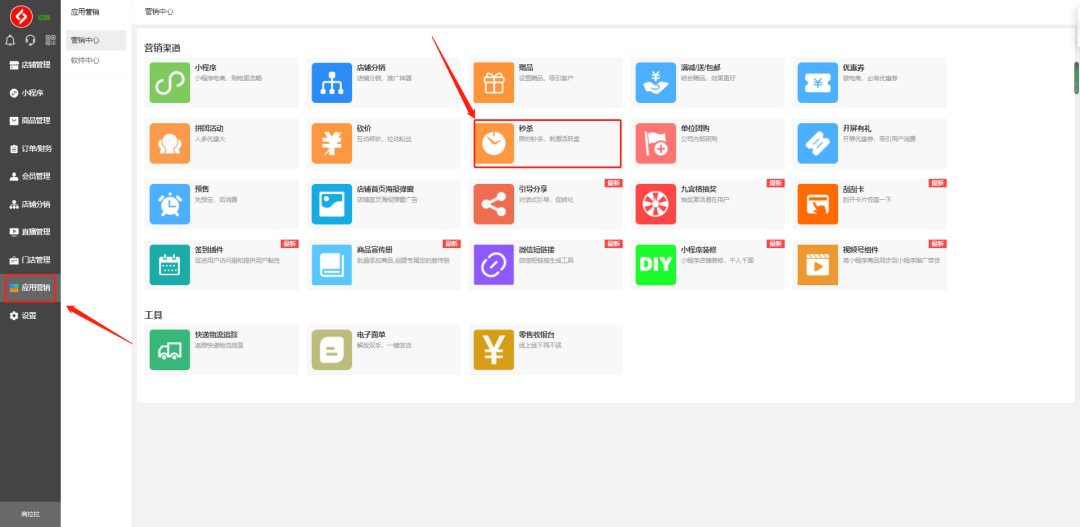The image size is (1080, 527).
Task: Open the 签到插件 calendar icon
Action: (x=169, y=265)
